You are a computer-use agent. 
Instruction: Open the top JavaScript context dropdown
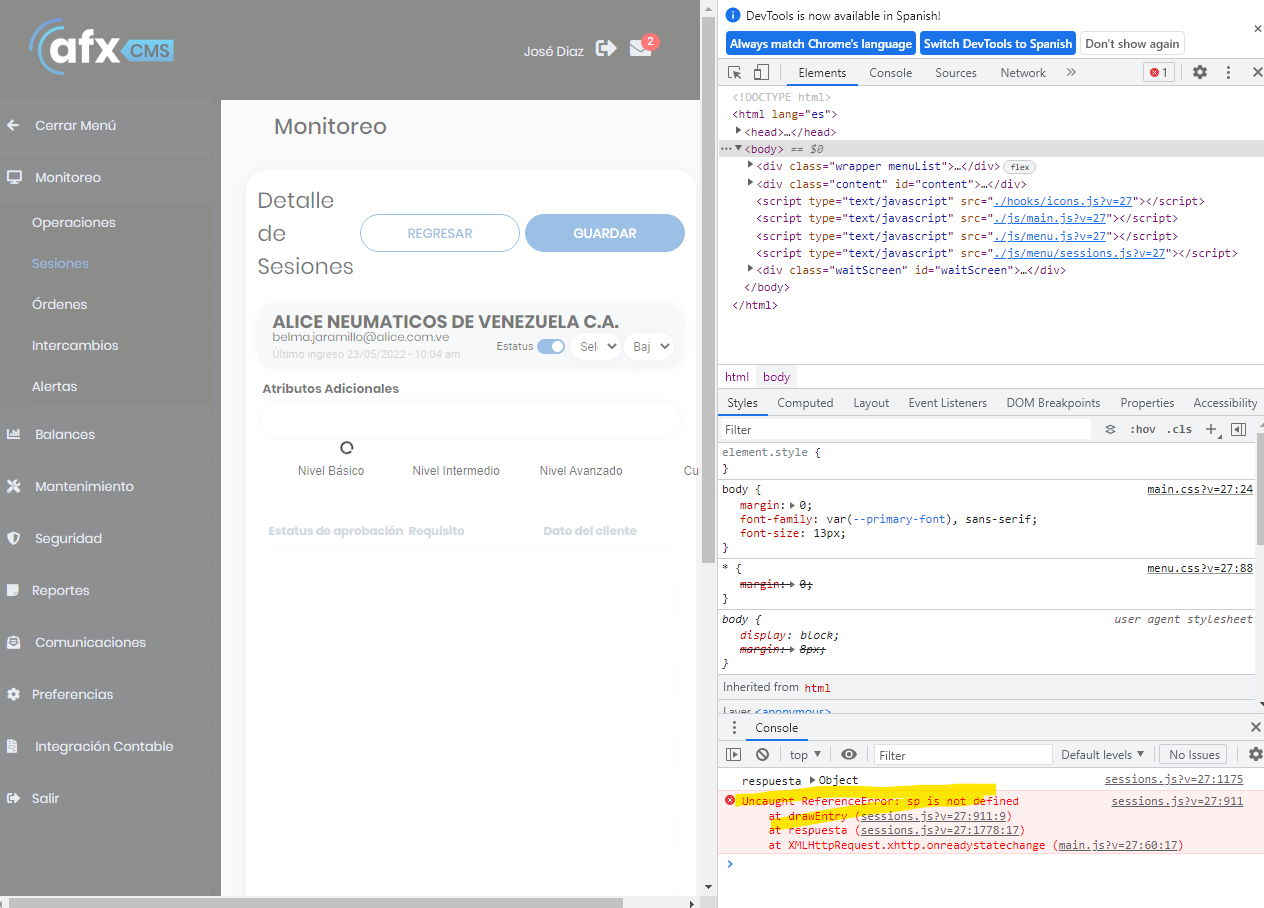(805, 755)
